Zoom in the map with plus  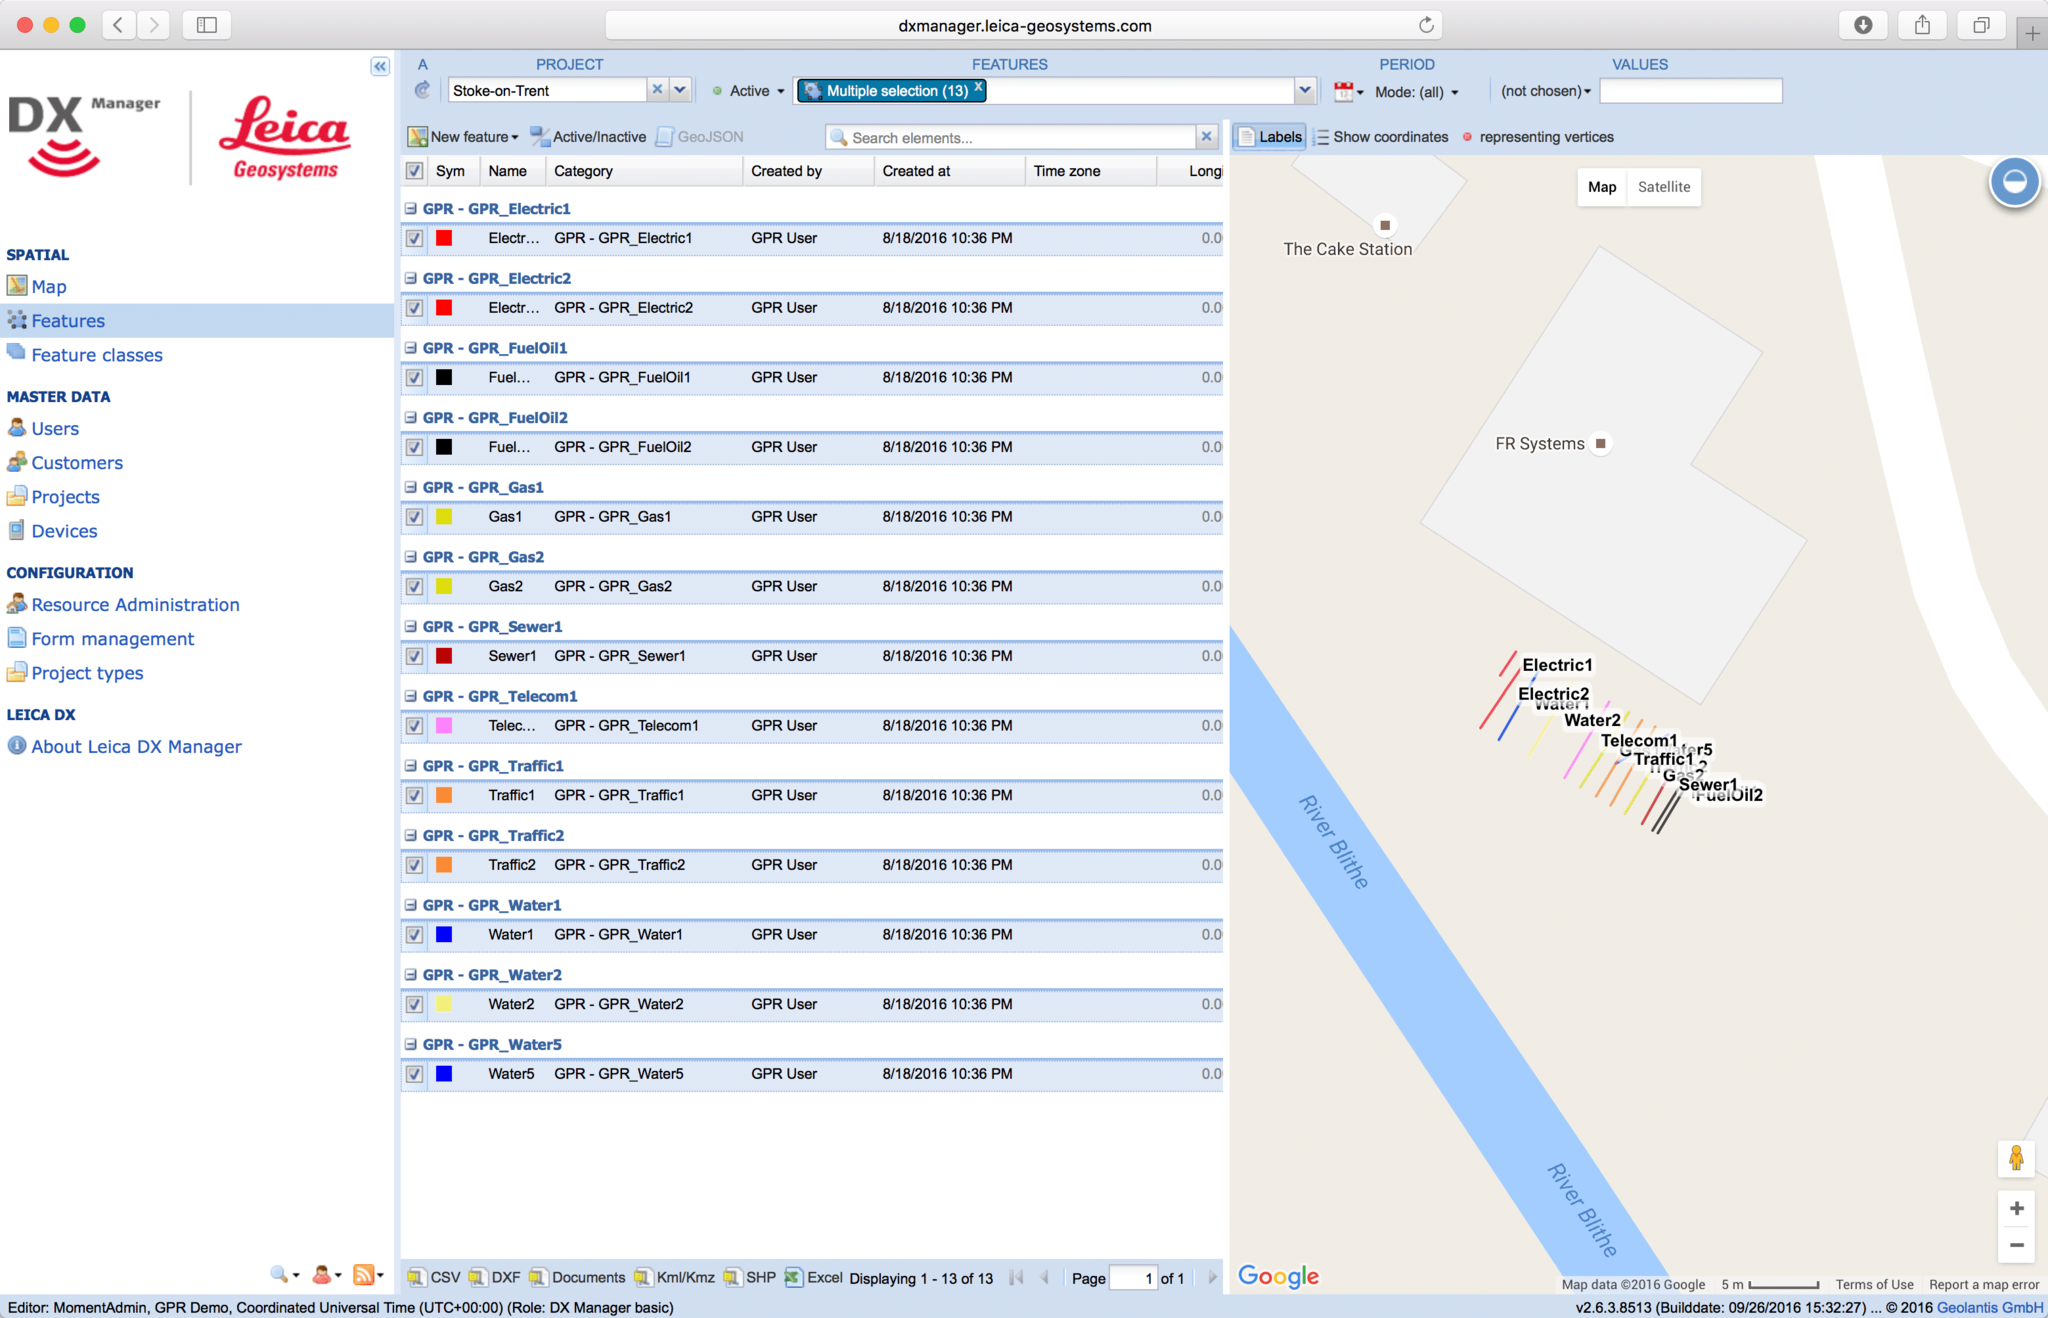pos(2016,1208)
